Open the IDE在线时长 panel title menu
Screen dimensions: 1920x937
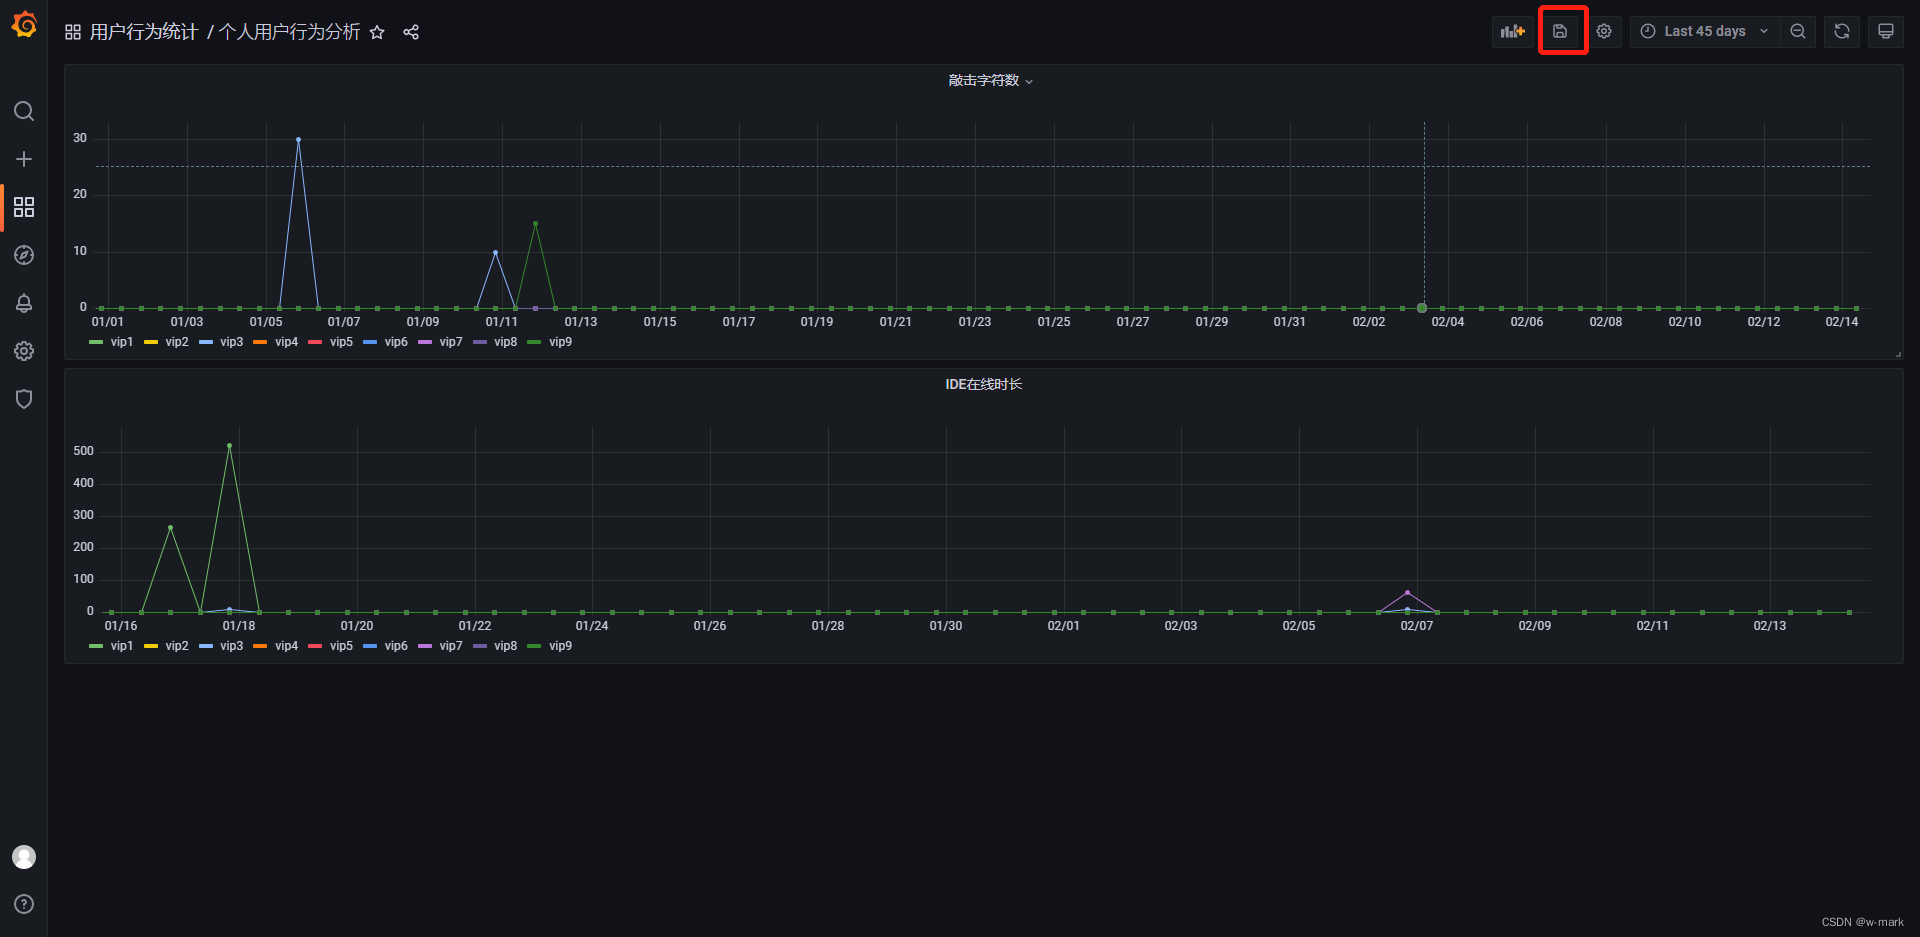[984, 383]
